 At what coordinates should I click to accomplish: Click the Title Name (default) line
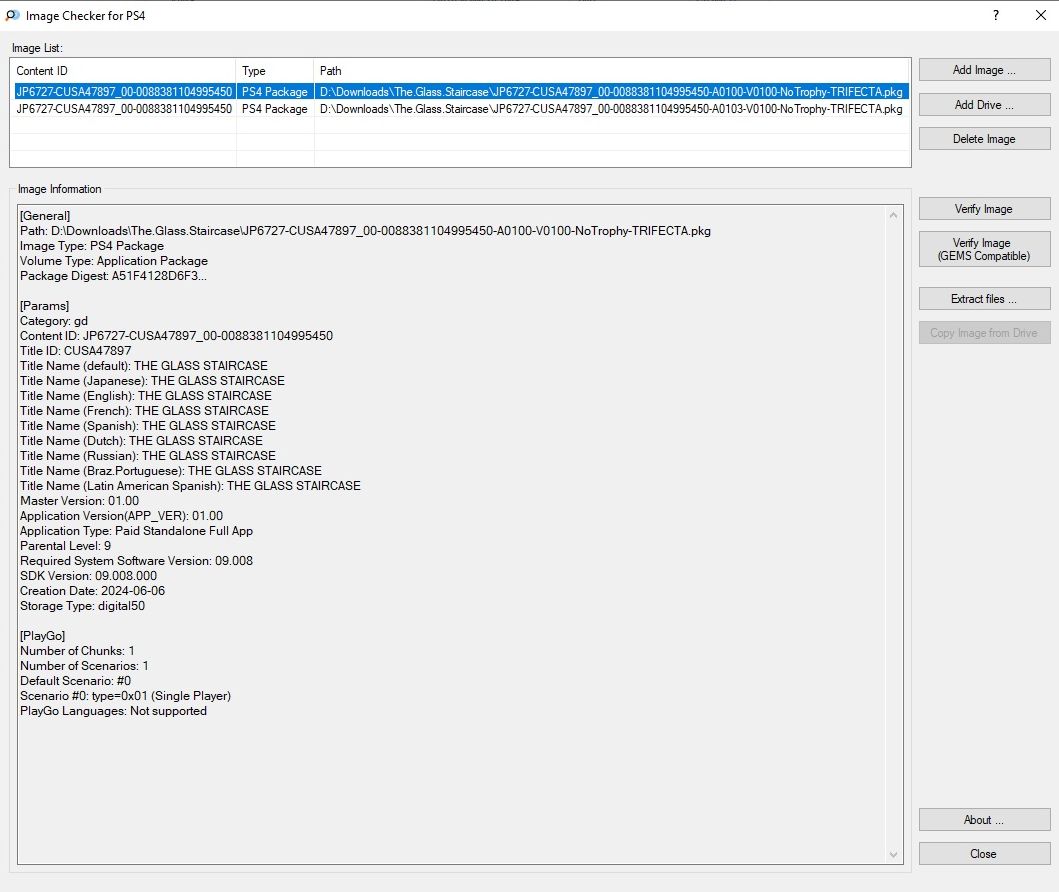tap(144, 365)
